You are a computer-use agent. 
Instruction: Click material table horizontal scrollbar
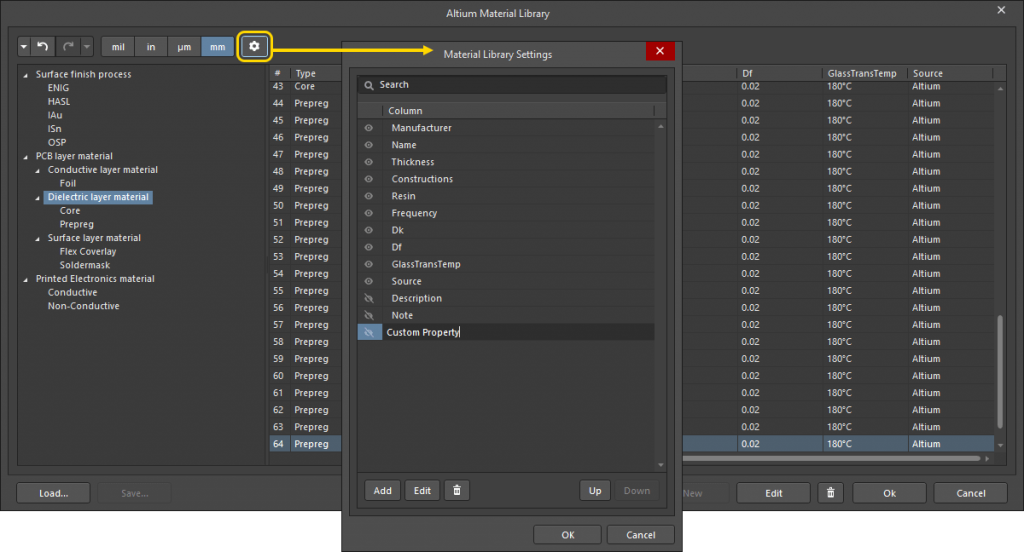click(x=831, y=459)
